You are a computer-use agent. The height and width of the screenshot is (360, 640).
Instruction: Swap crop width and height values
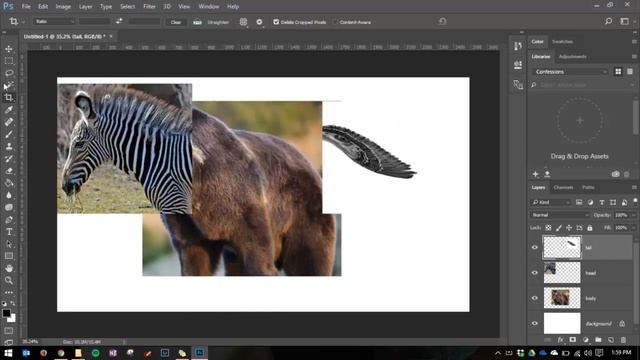pyautogui.click(x=119, y=21)
